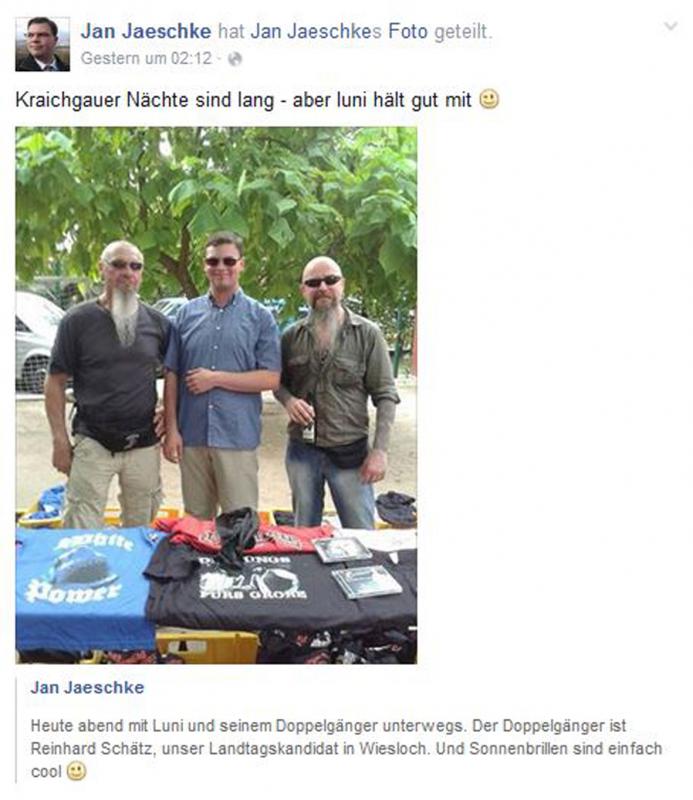Click the smiley emoji after 'cool'

77,771
